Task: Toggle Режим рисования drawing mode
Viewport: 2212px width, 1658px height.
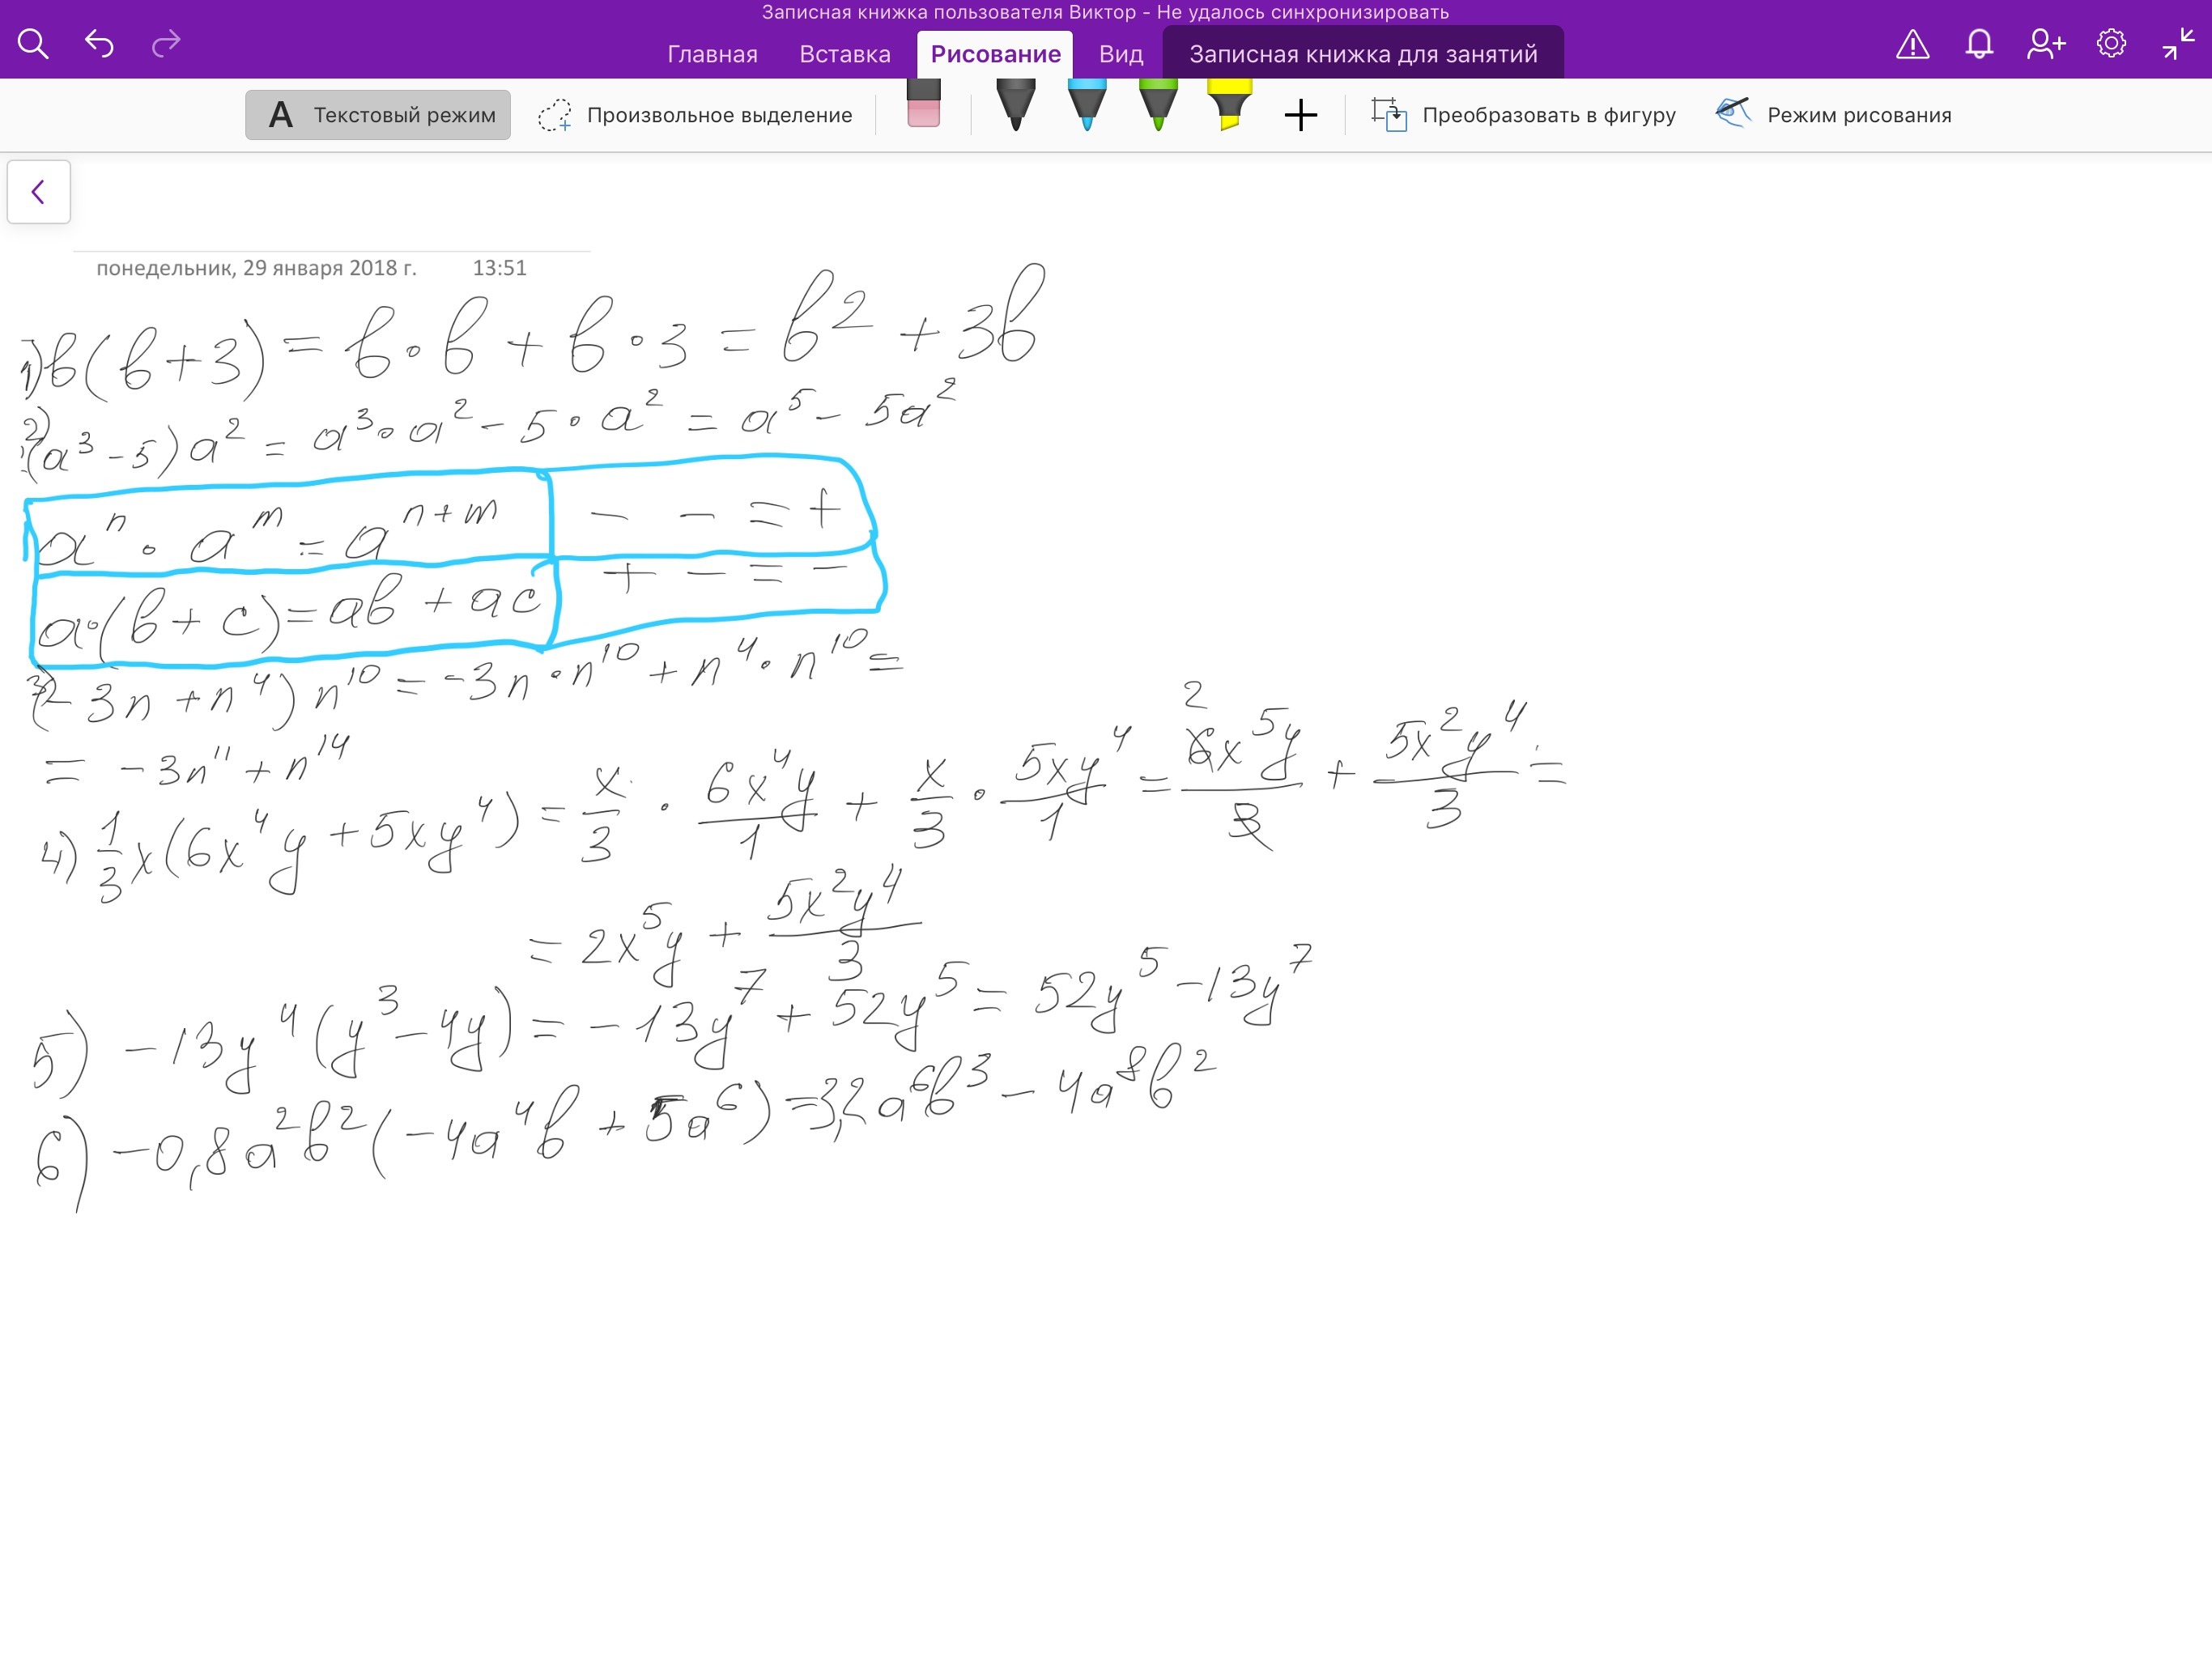Action: click(1833, 115)
